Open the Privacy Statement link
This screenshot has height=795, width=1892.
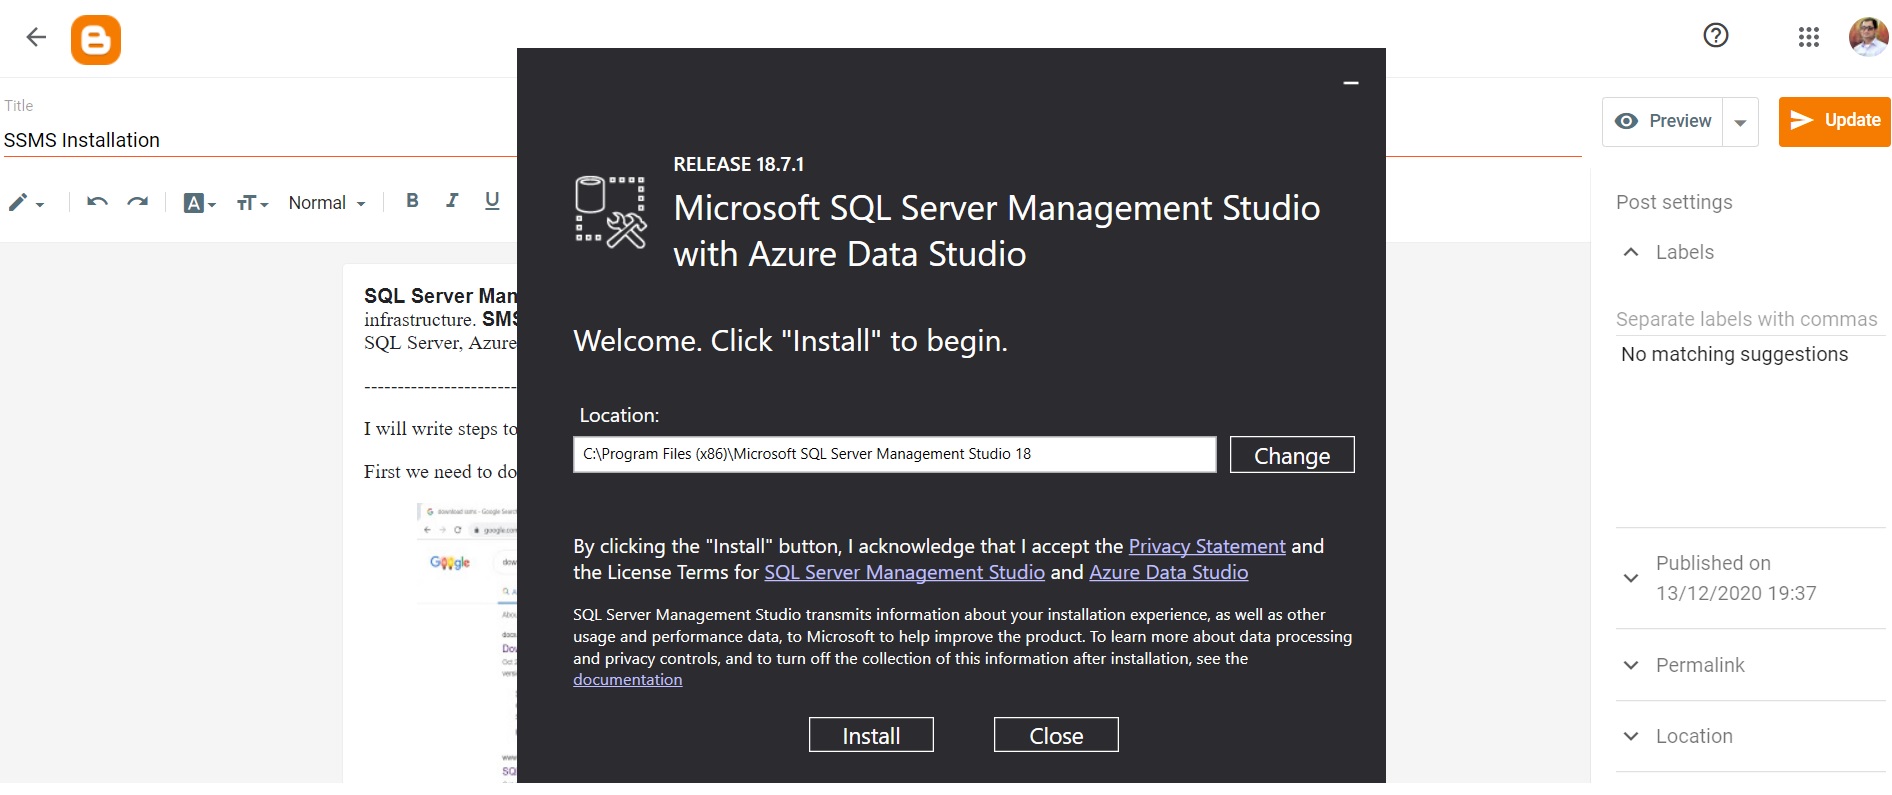[x=1206, y=546]
